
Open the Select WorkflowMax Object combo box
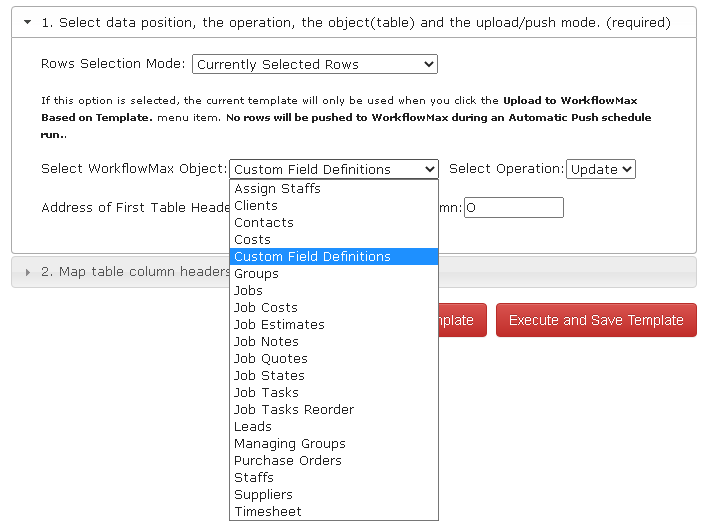click(334, 169)
